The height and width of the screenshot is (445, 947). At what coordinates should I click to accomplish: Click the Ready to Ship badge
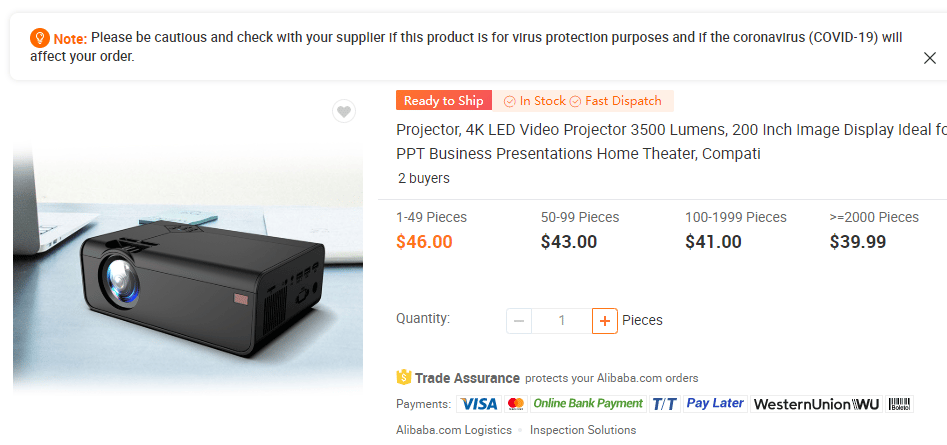444,101
